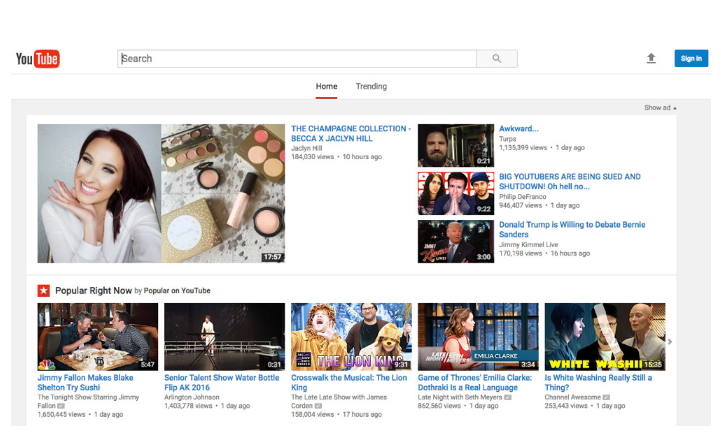Open the Awkward... video thumbnail
This screenshot has height=446, width=721.
click(456, 145)
